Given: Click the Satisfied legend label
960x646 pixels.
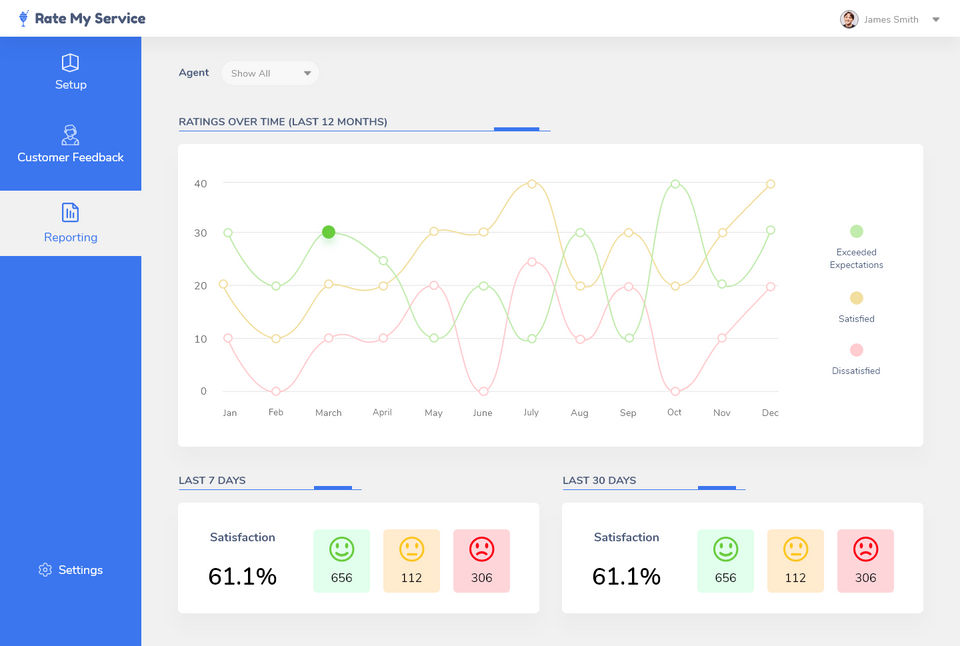Looking at the screenshot, I should pyautogui.click(x=857, y=319).
